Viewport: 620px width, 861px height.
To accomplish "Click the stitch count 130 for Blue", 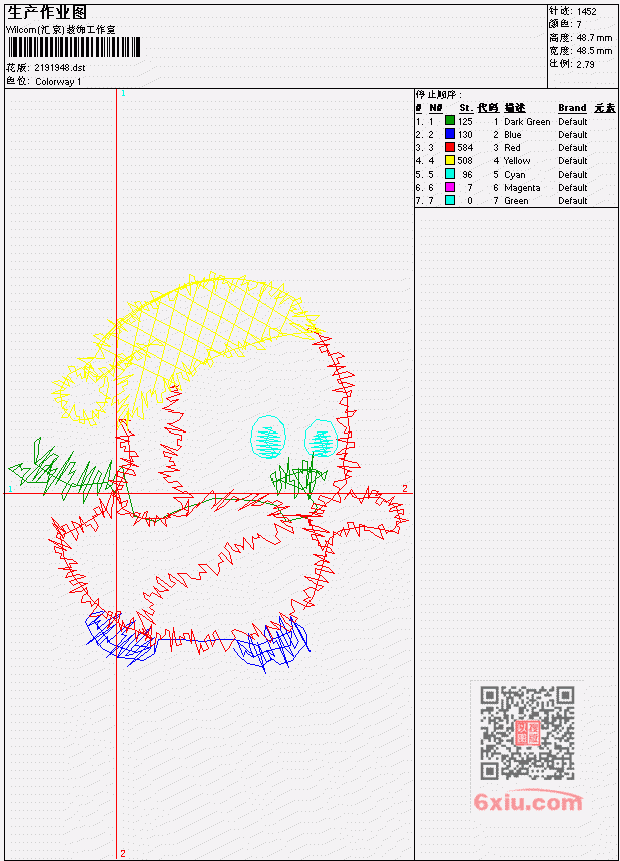I will pos(465,135).
